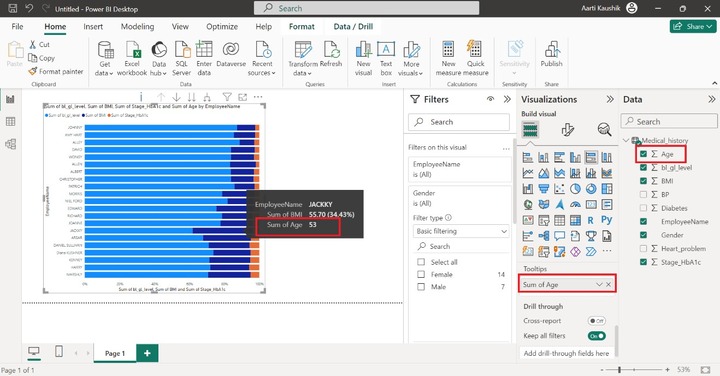
Task: Click the filter icon above the visual
Action: (x=227, y=97)
